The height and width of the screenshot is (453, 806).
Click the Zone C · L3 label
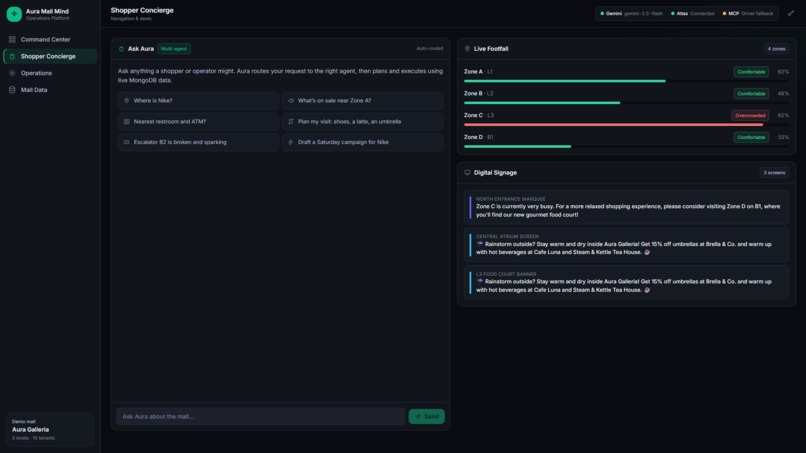click(479, 116)
